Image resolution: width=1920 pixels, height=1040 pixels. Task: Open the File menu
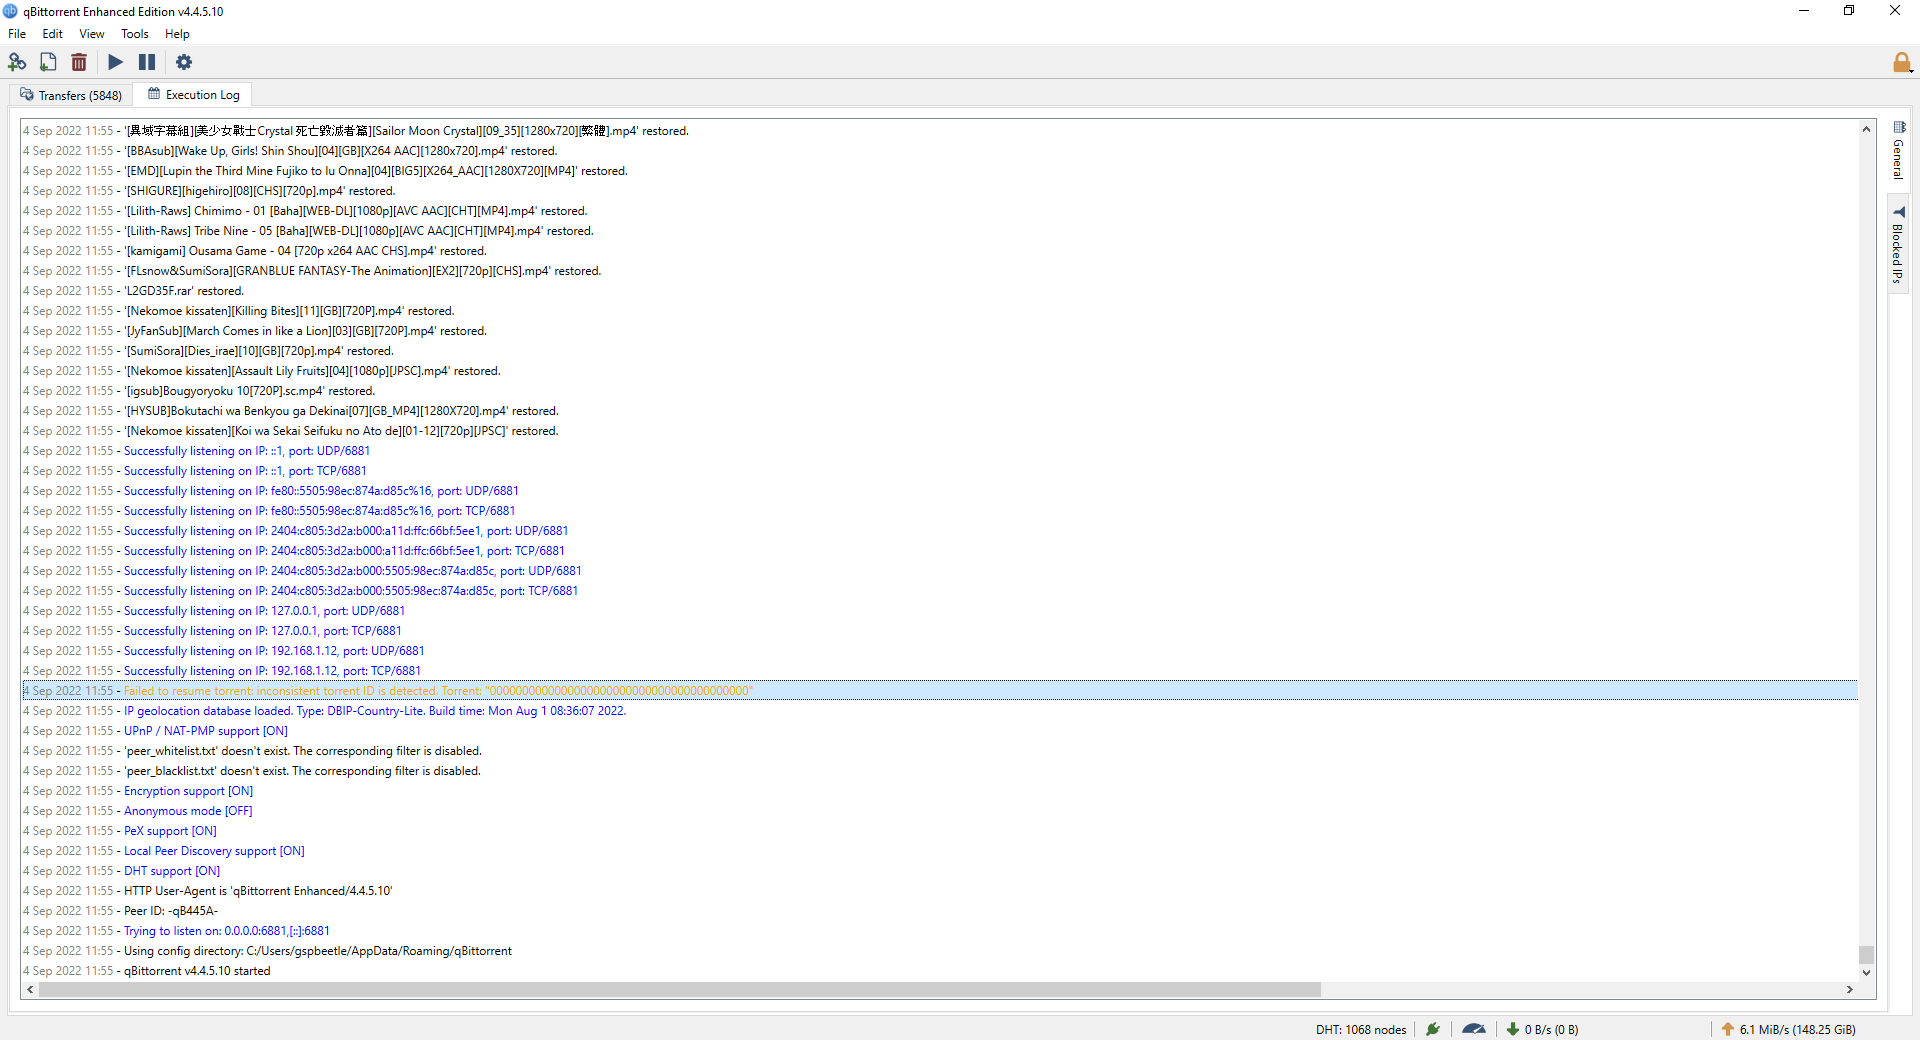(x=17, y=34)
